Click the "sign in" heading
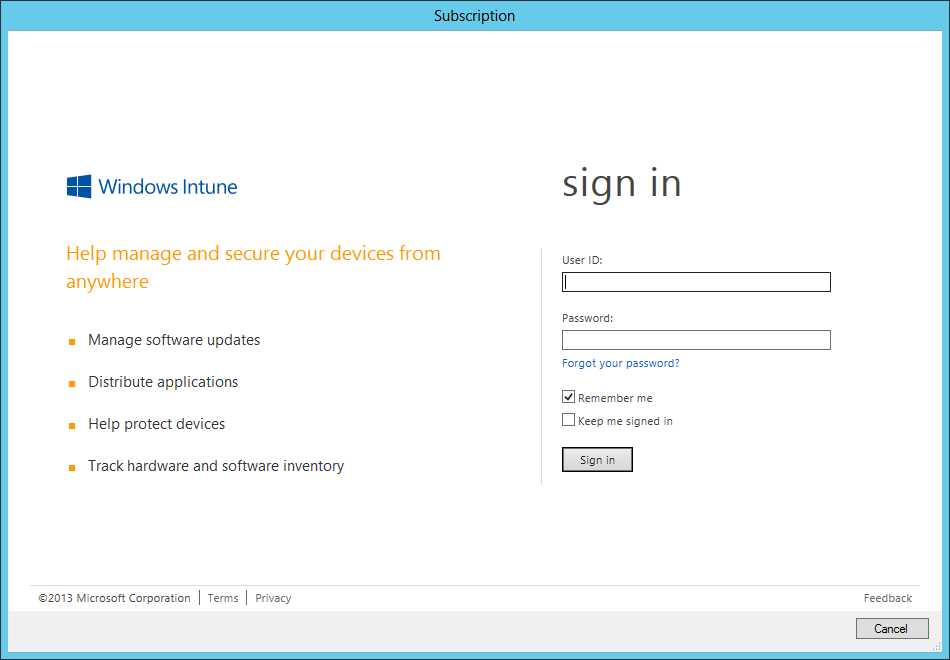Viewport: 950px width, 660px height. pyautogui.click(x=622, y=183)
